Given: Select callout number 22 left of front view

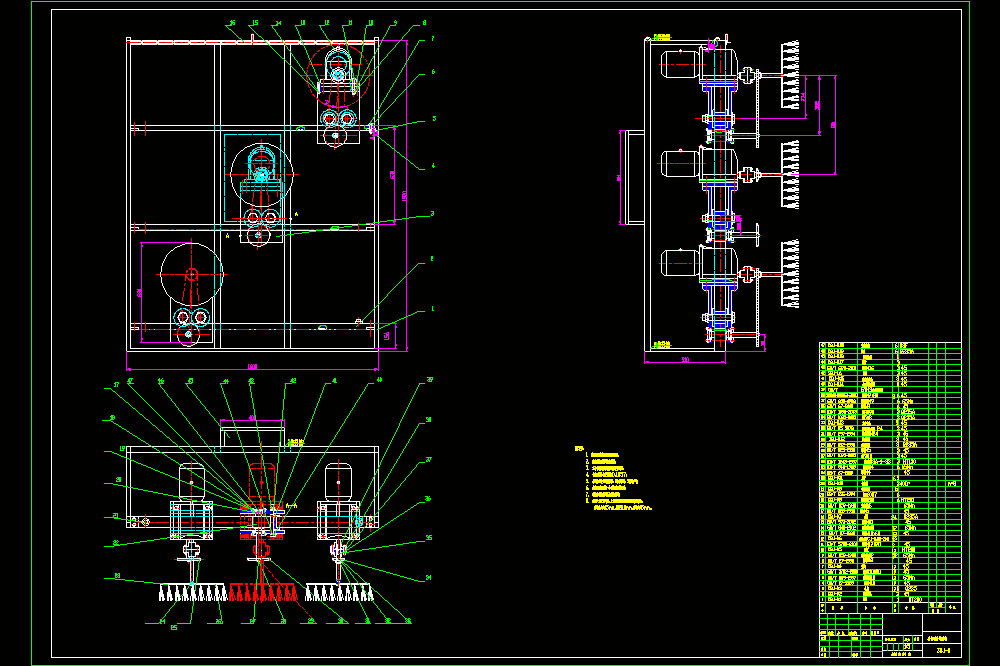Looking at the screenshot, I should tap(115, 543).
